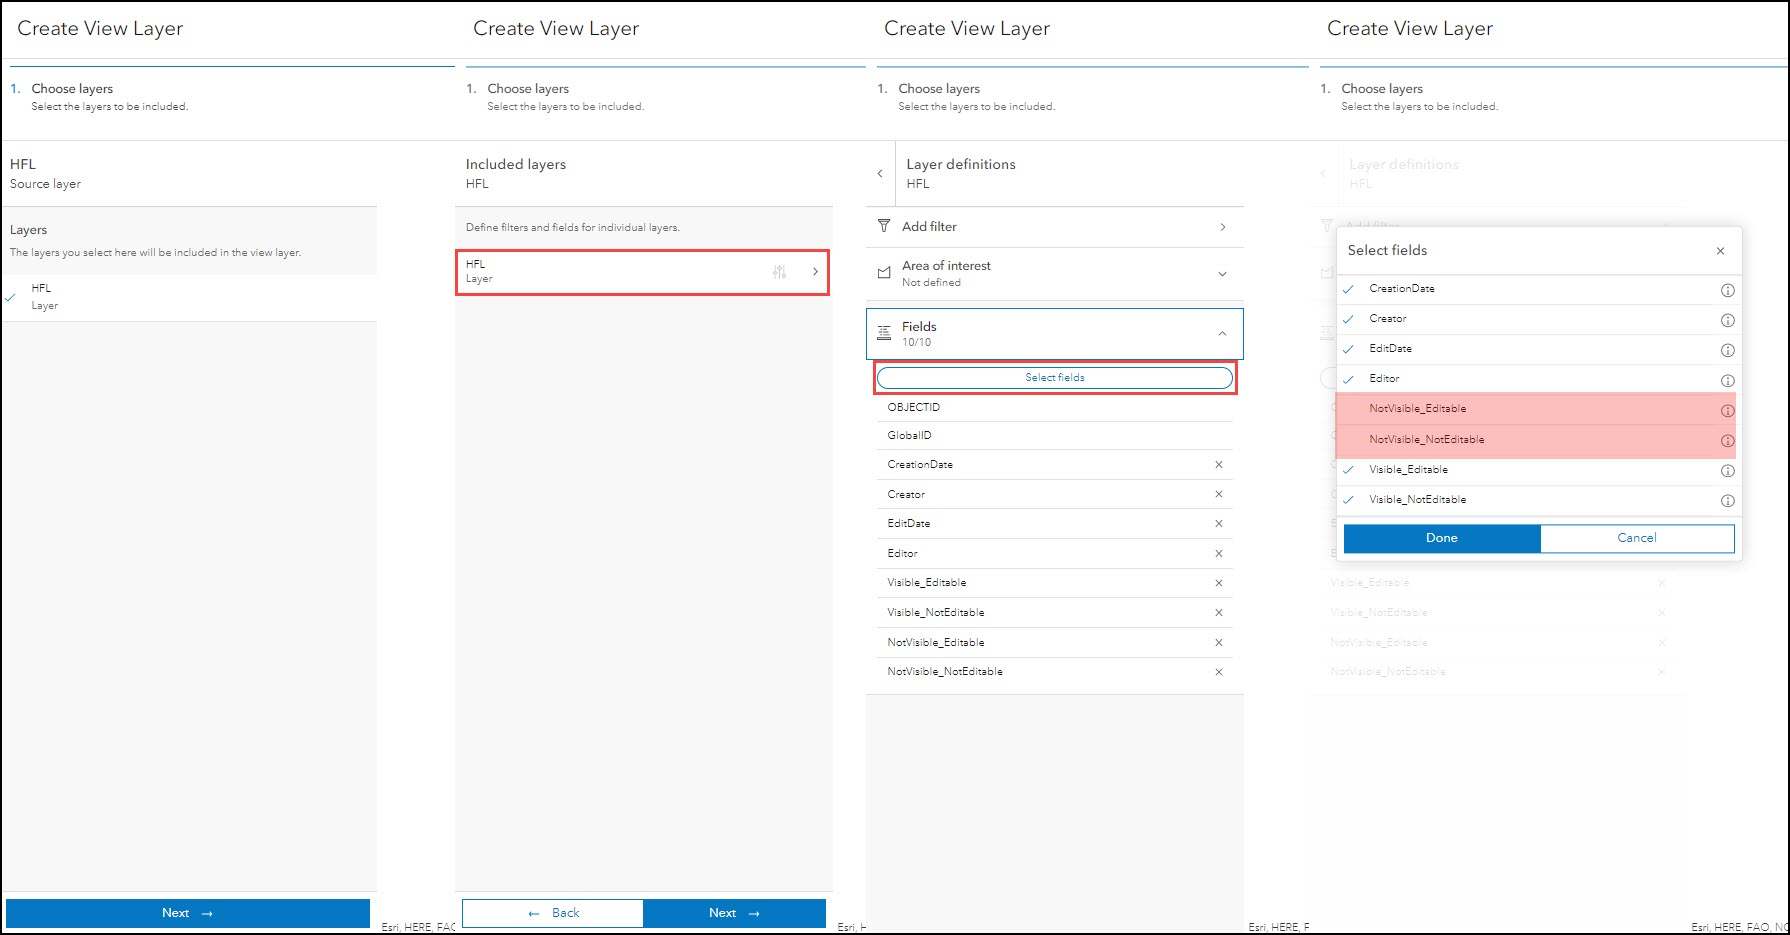Remove the Visible_Editable field with its X
This screenshot has height=935, width=1790.
(x=1219, y=583)
